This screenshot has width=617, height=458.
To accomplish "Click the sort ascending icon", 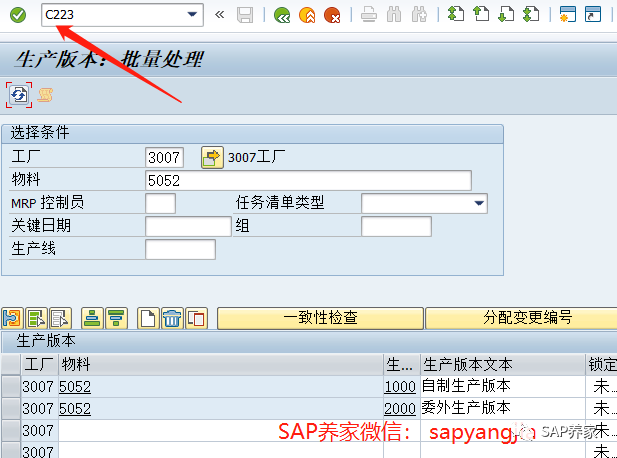I will click(x=92, y=318).
